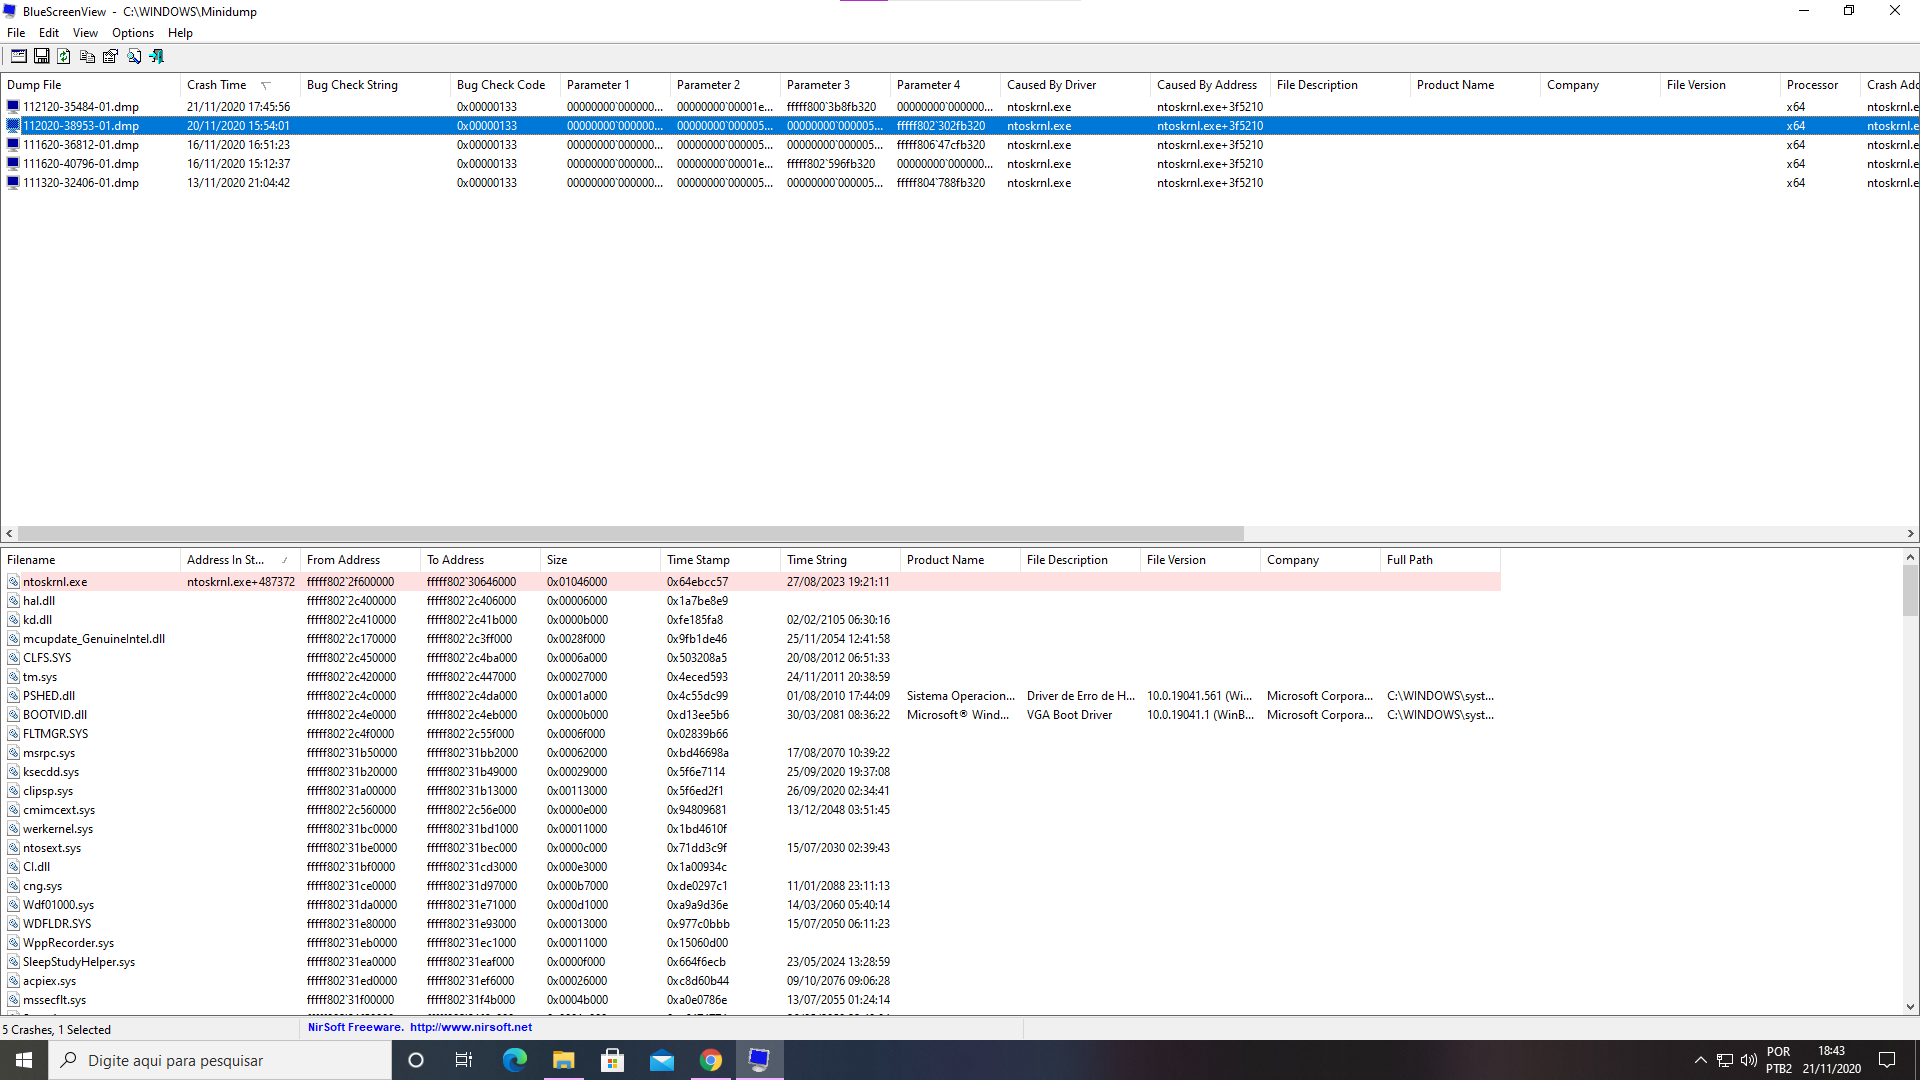Launch Microsoft Edge from taskbar

[x=514, y=1060]
